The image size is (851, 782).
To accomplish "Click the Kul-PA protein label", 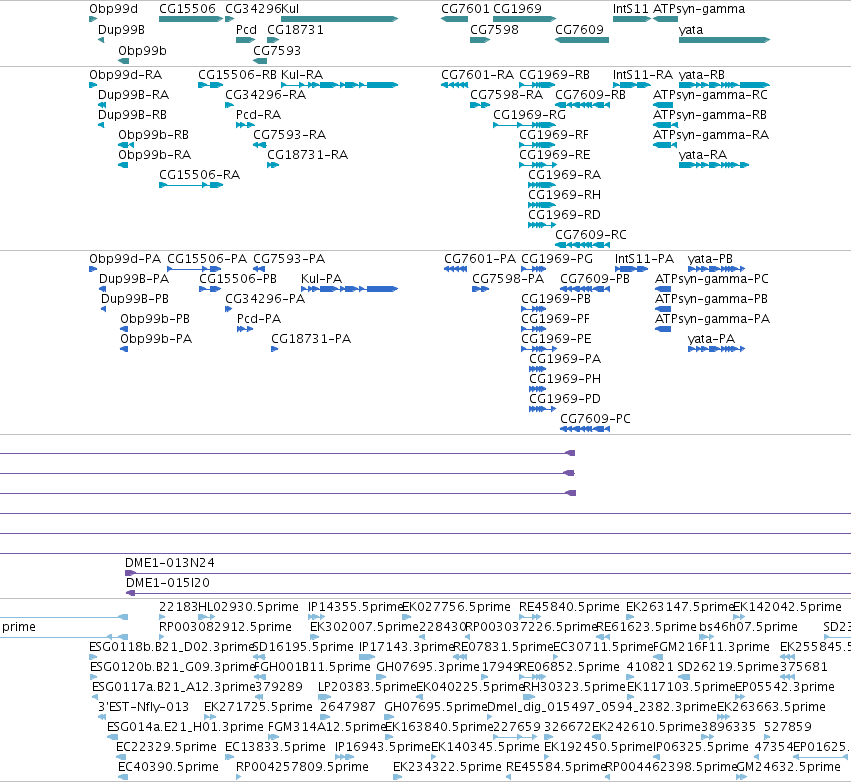I will 321,278.
